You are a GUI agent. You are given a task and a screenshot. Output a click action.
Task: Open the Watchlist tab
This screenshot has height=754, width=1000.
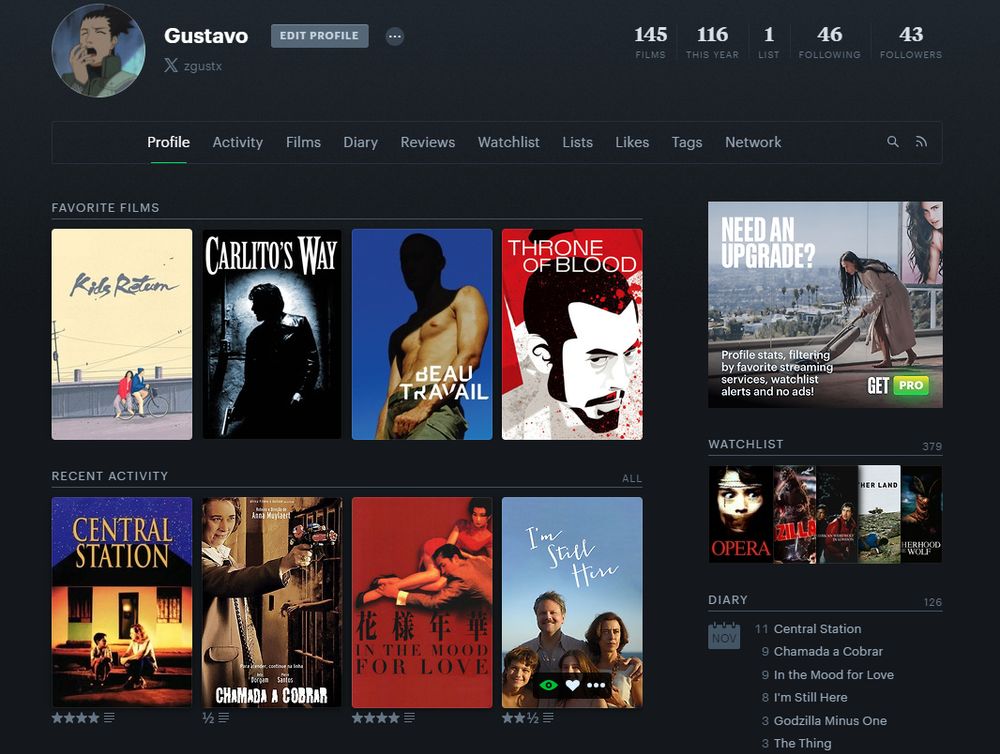[x=509, y=142]
